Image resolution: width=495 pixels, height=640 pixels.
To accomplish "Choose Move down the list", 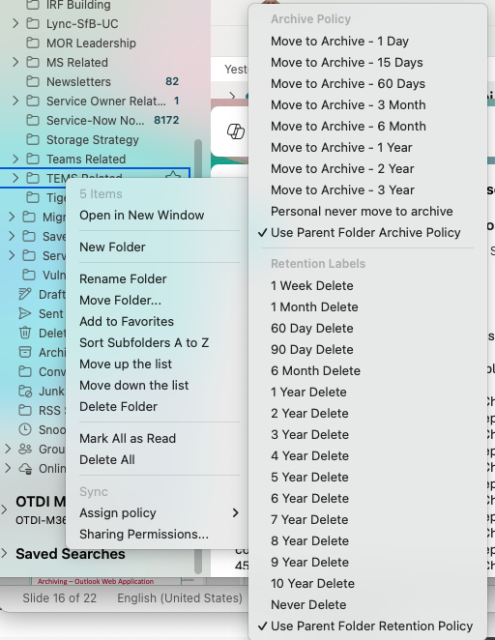I will click(x=134, y=385).
